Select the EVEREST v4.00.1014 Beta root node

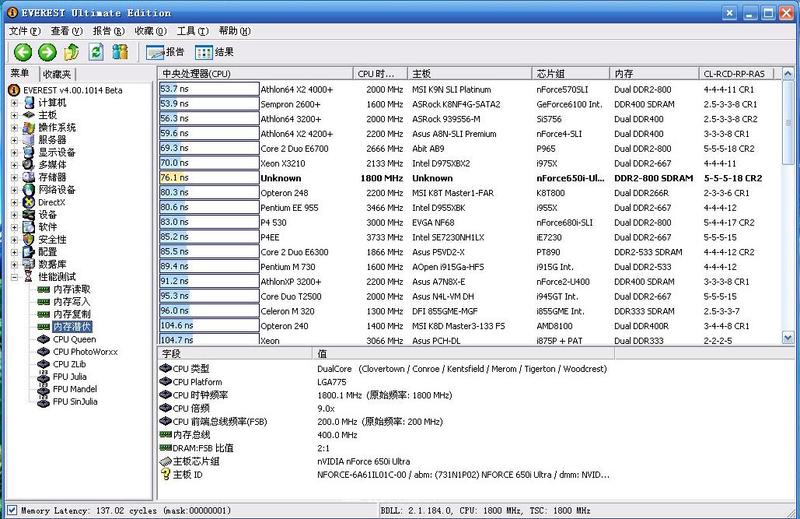point(72,90)
